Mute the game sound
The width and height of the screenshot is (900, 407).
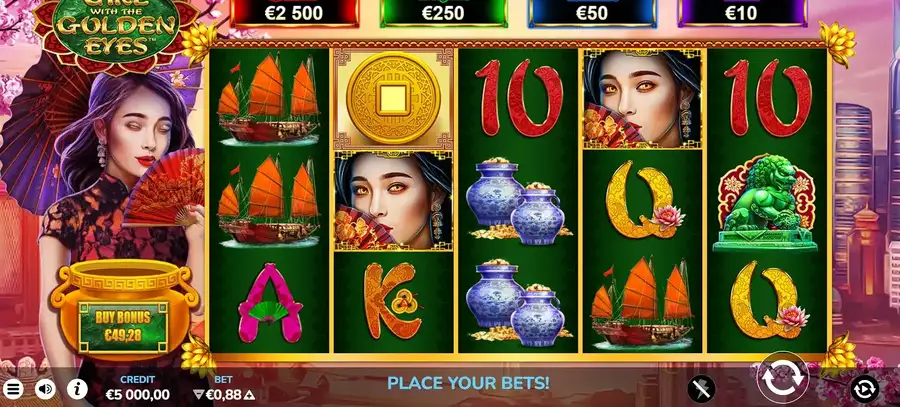(x=45, y=389)
